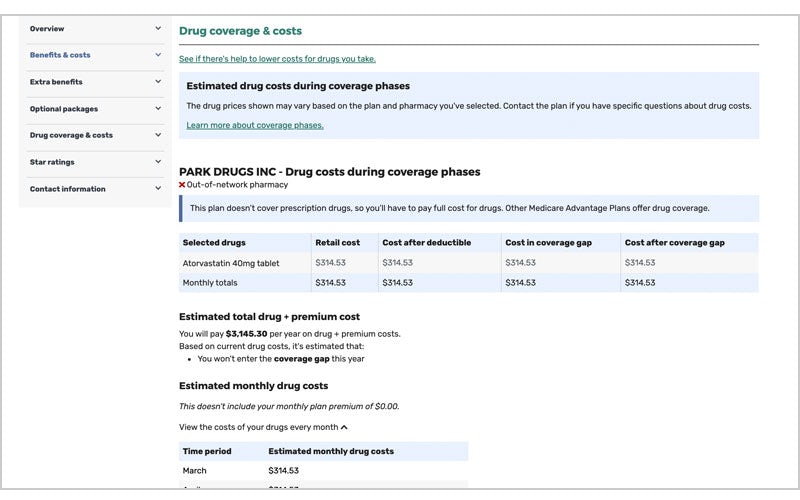Open link about help lowering drug costs

point(277,59)
